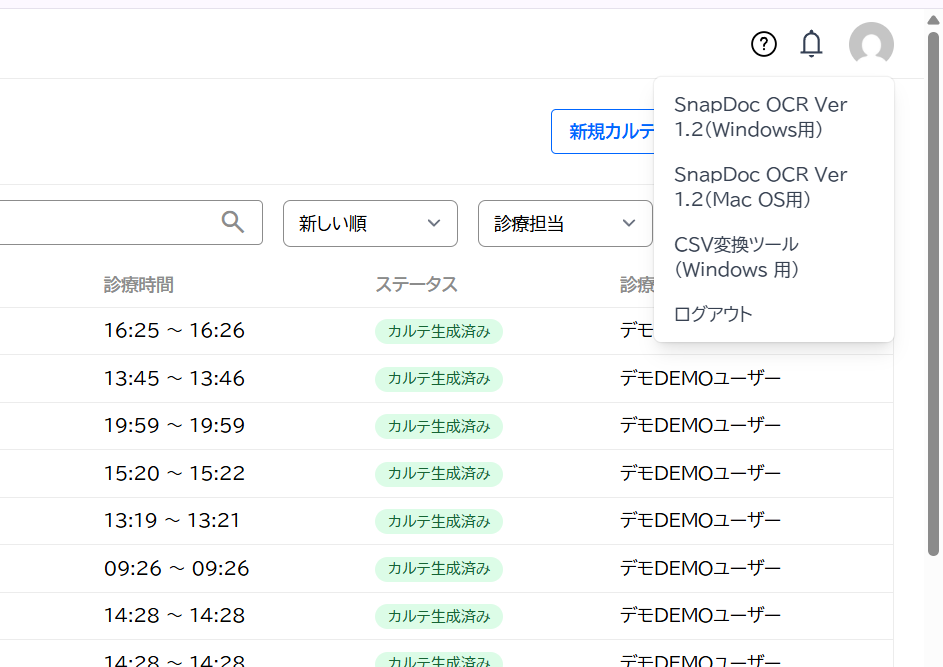This screenshot has width=943, height=667.
Task: Click the vertical scrollbar thumb
Action: (x=933, y=290)
